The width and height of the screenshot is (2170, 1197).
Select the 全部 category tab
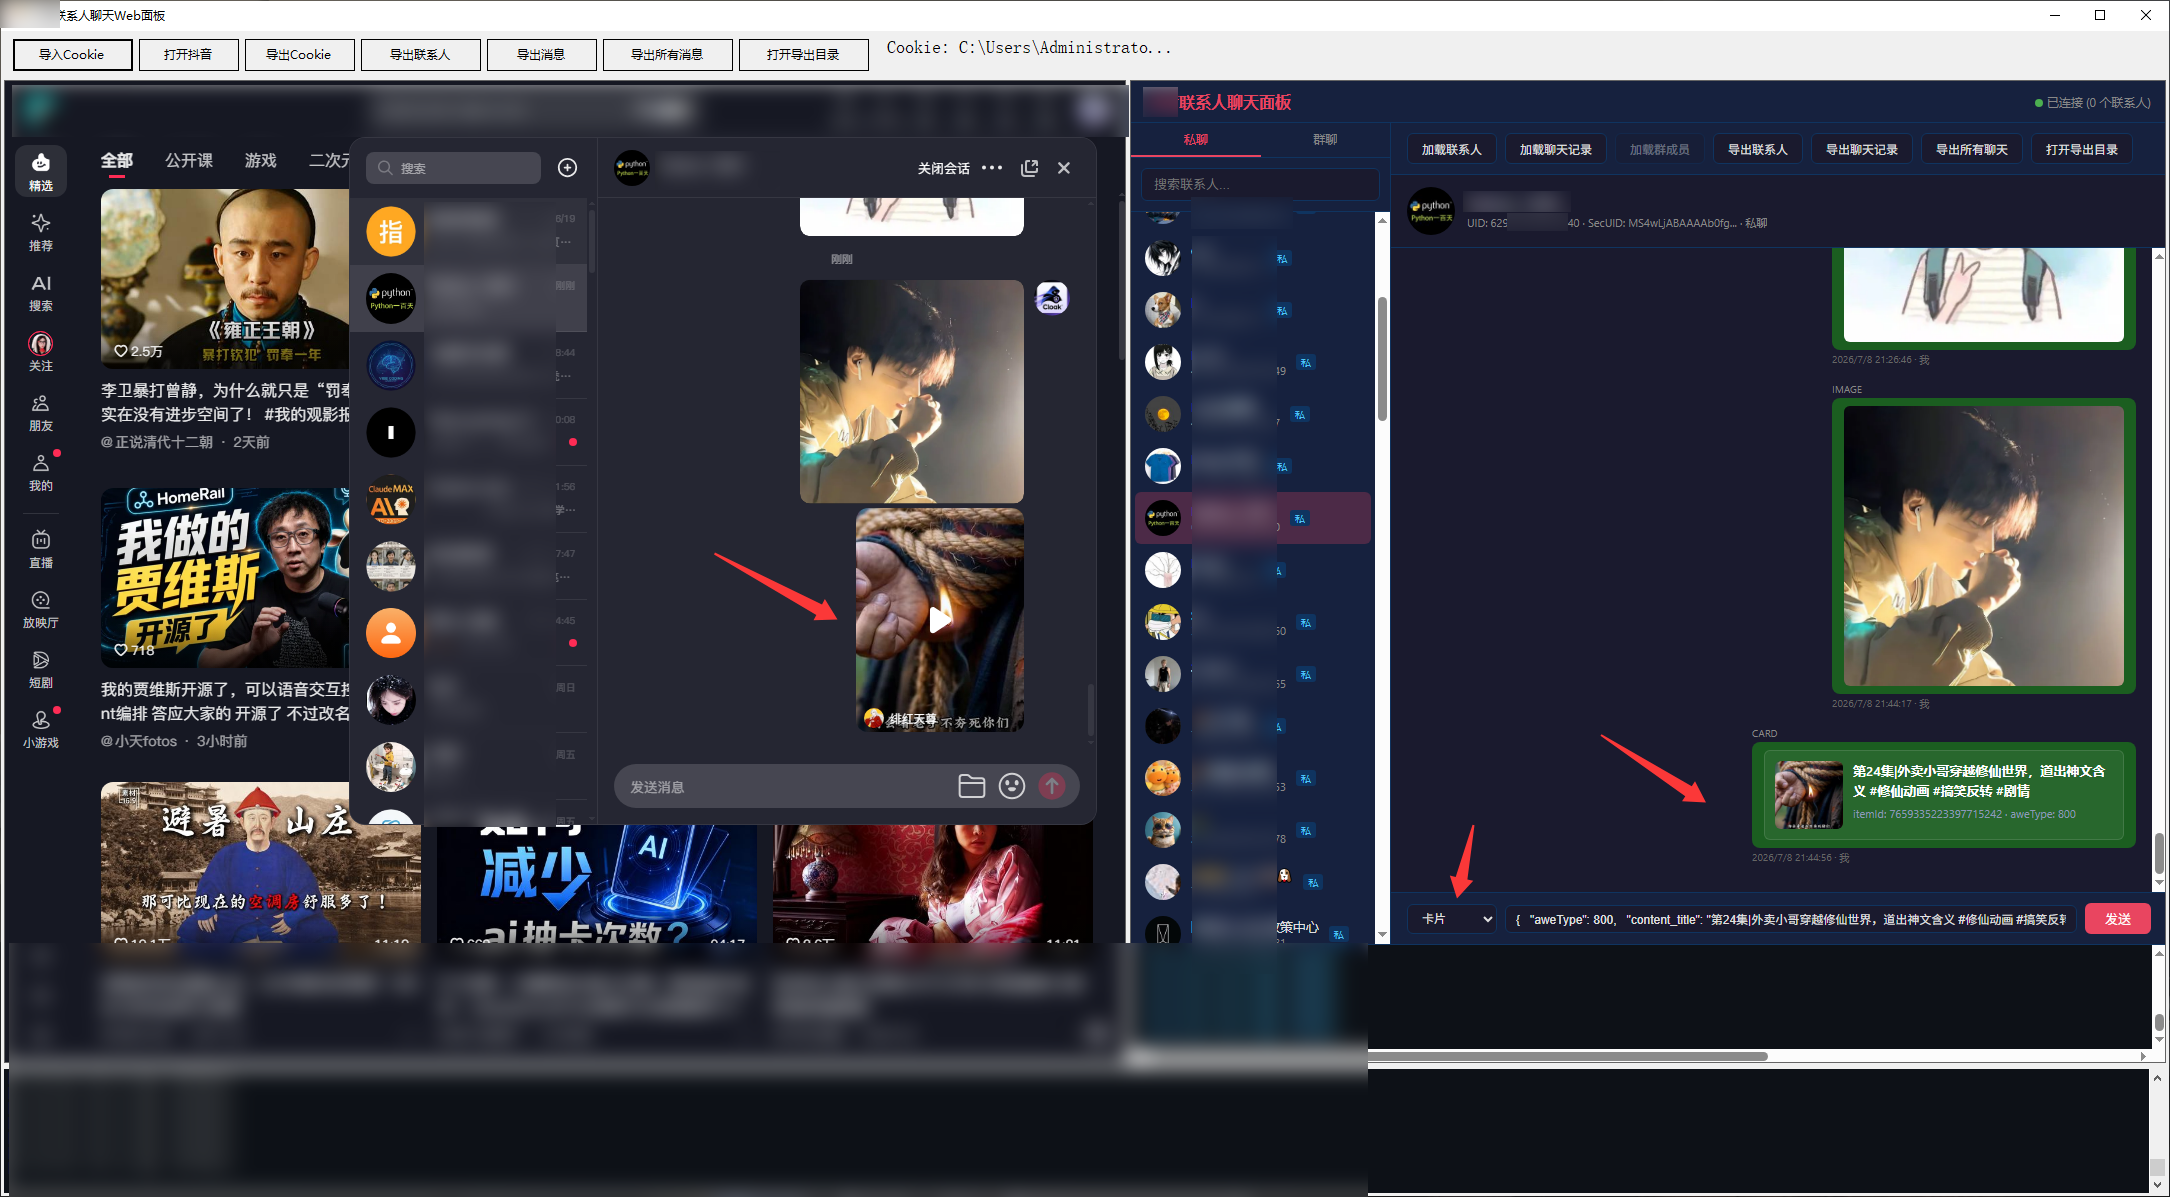[x=117, y=160]
